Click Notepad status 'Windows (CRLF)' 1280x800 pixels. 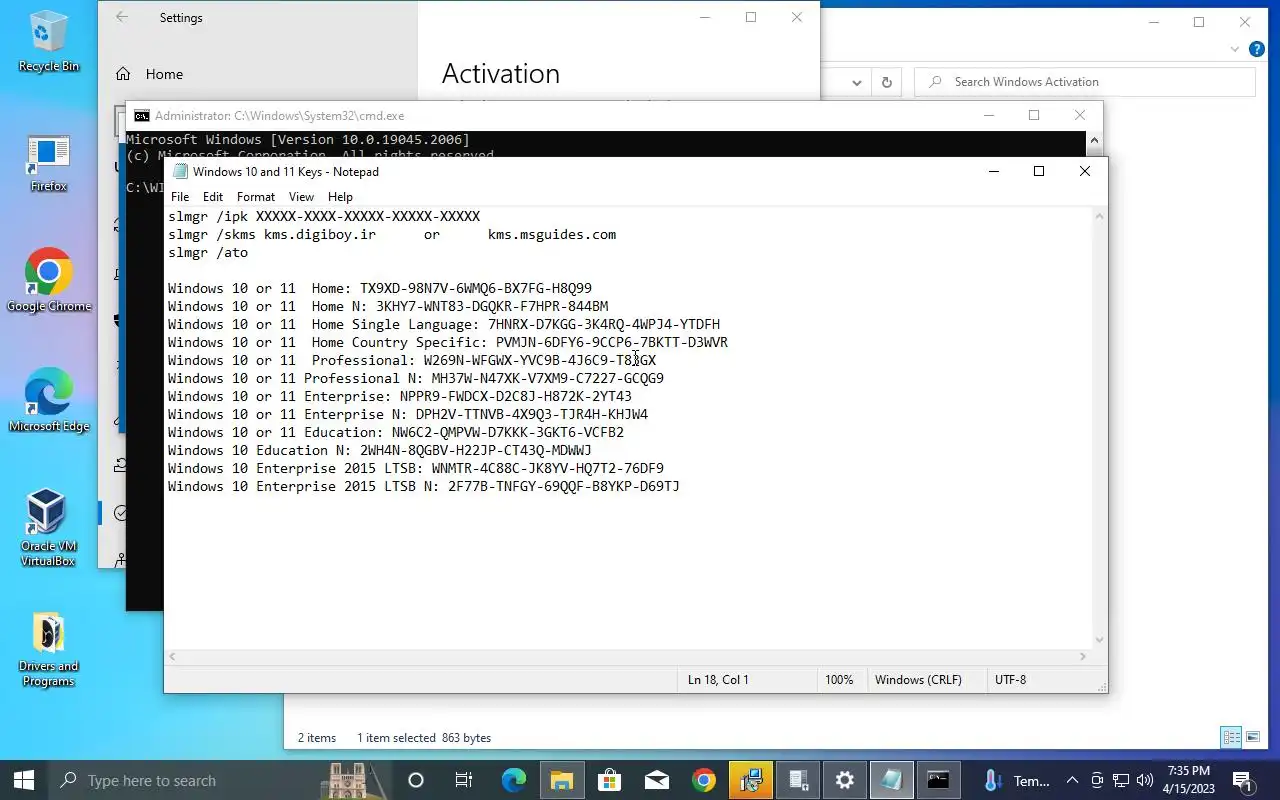[918, 680]
